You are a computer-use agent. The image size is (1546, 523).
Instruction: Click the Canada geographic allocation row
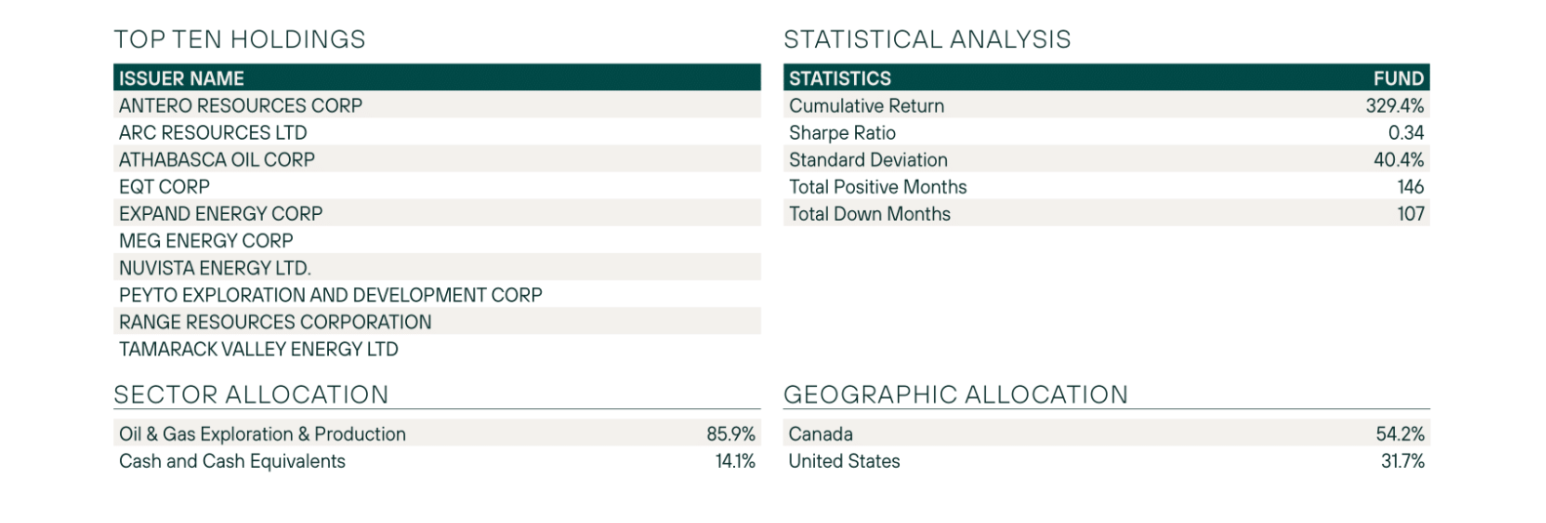1107,433
